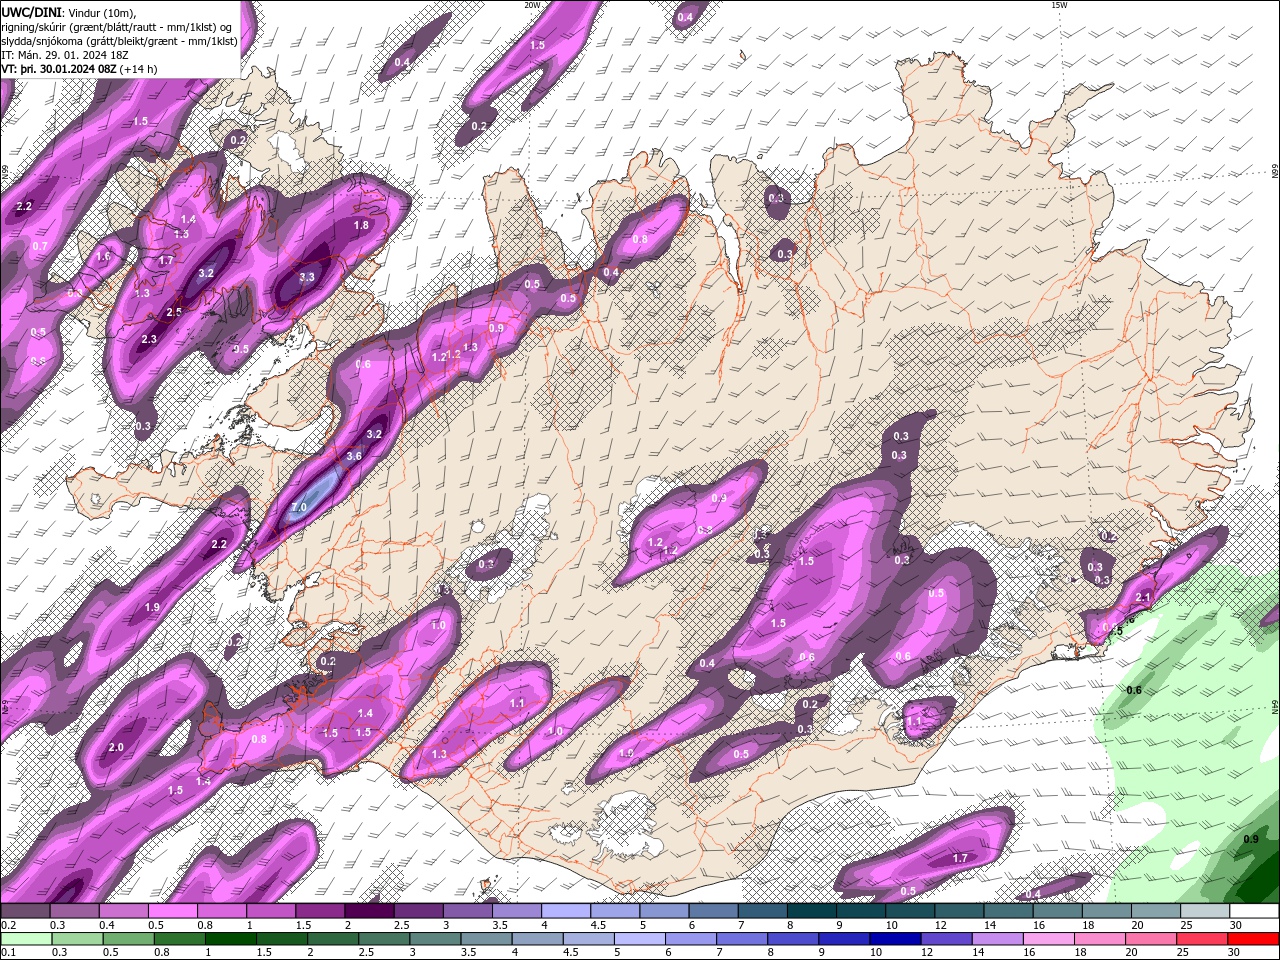Select palest green lower legend swatch starting at 0.1
This screenshot has height=960, width=1280.
pos(26,939)
